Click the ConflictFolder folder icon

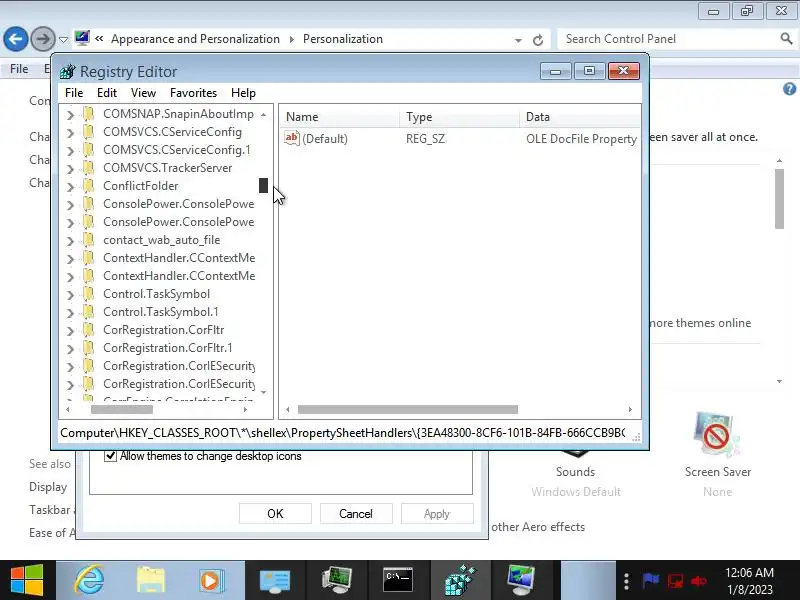coord(88,186)
